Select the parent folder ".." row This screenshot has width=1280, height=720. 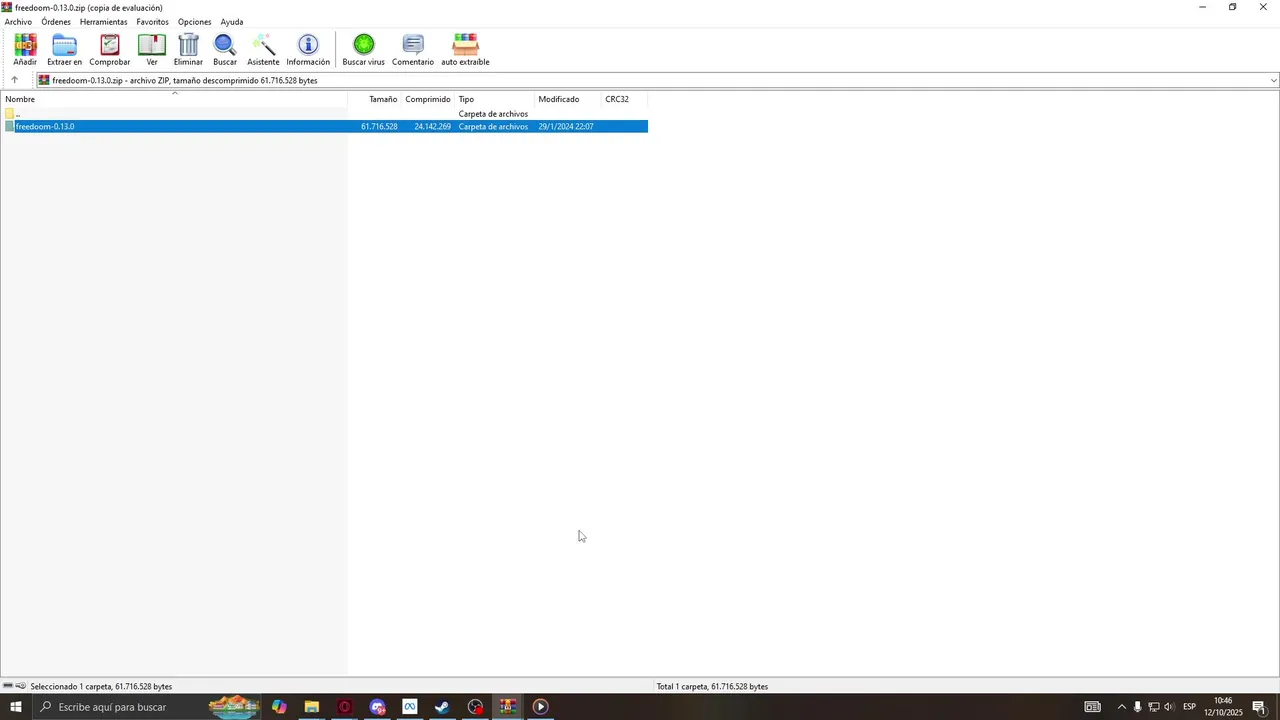[x=325, y=114]
